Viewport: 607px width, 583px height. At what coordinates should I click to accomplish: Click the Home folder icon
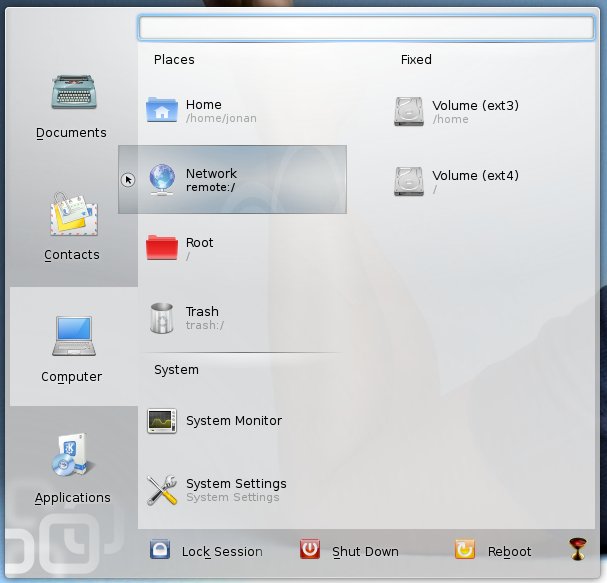(162, 110)
